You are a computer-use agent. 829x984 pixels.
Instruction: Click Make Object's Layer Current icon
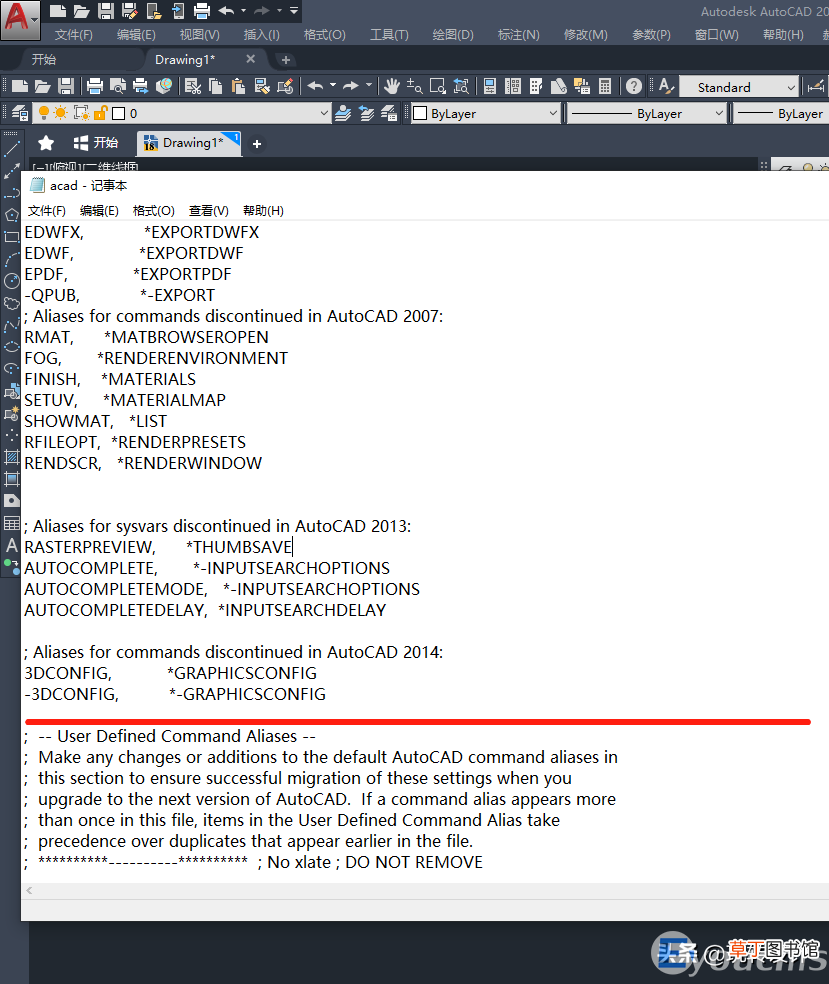(343, 113)
